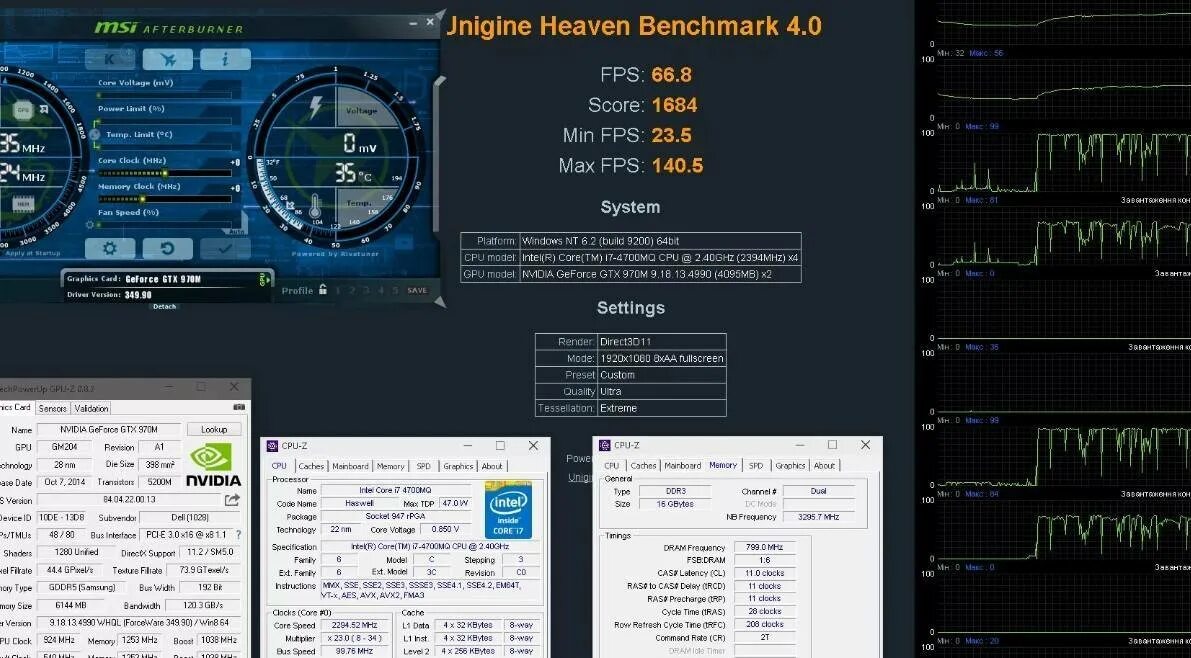Open the Validation tab in GPU-Z
The image size is (1191, 658).
coord(91,408)
